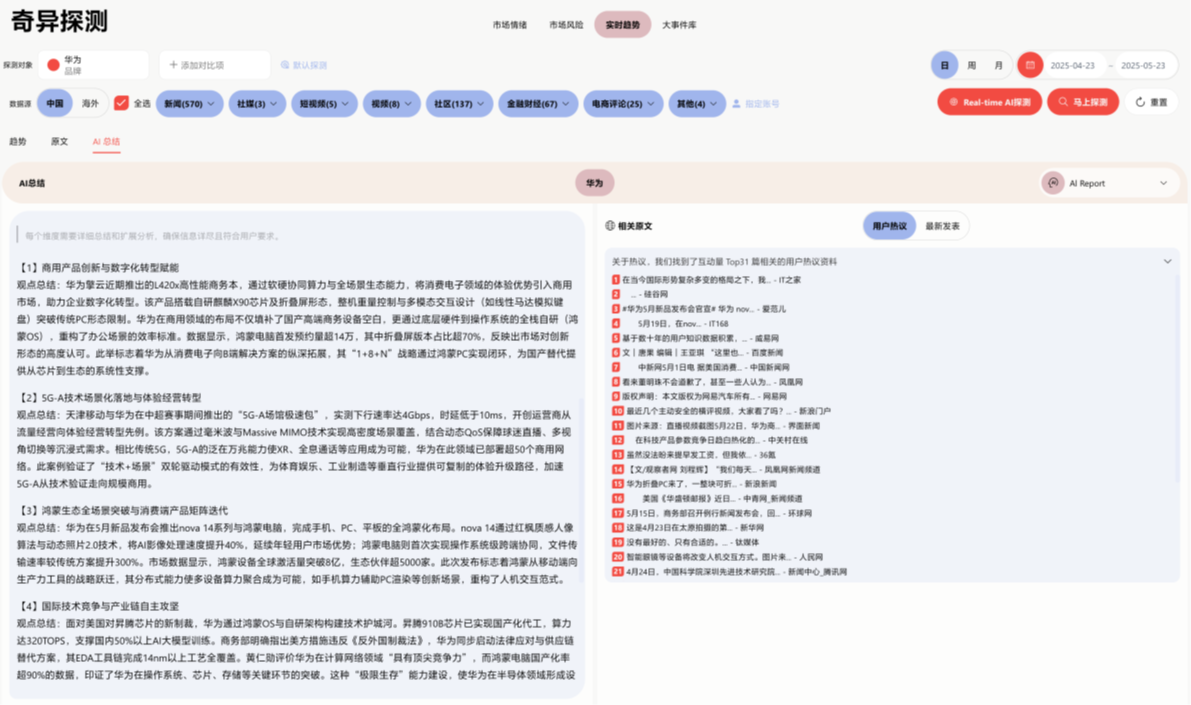Click the 马上探测 button

tap(1082, 102)
